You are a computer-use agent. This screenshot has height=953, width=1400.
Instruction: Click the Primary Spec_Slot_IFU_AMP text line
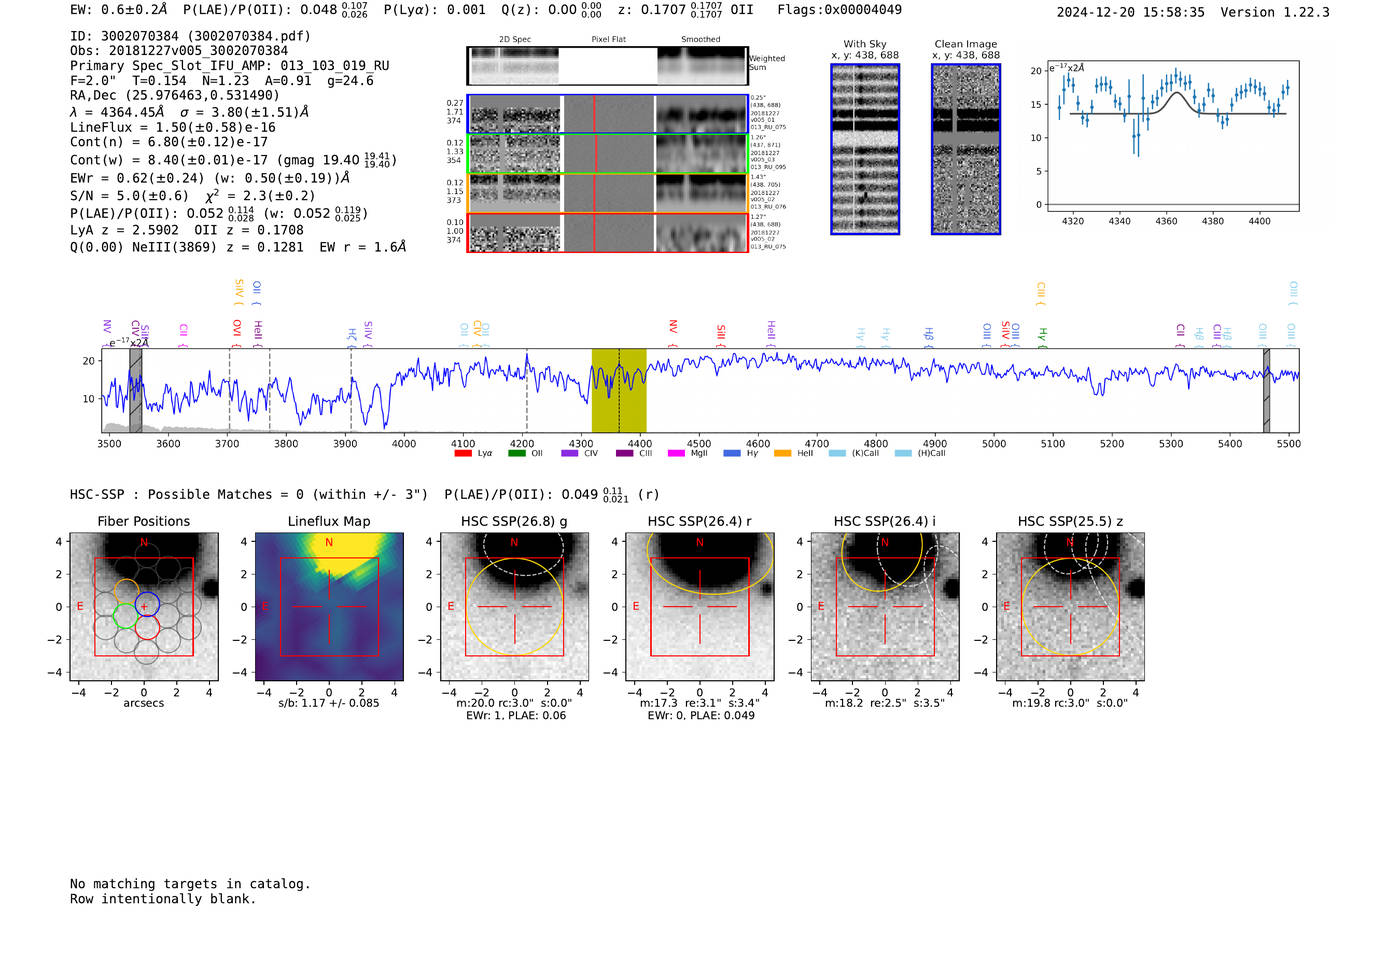coord(230,66)
